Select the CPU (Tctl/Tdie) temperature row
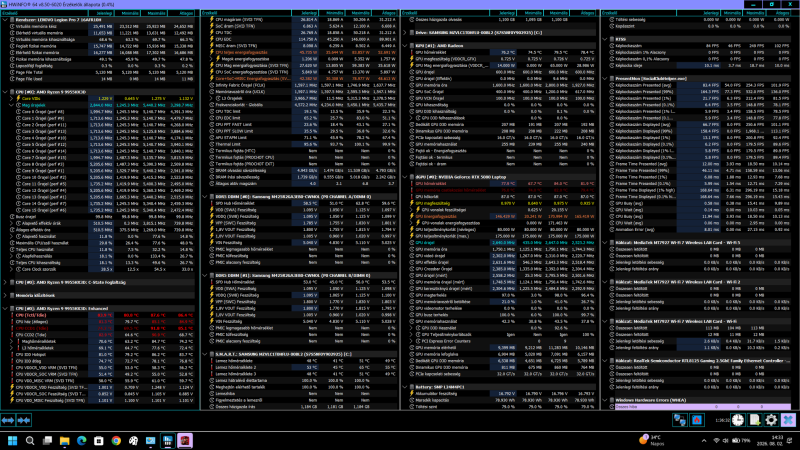Image resolution: width=800 pixels, height=450 pixels. (x=102, y=315)
